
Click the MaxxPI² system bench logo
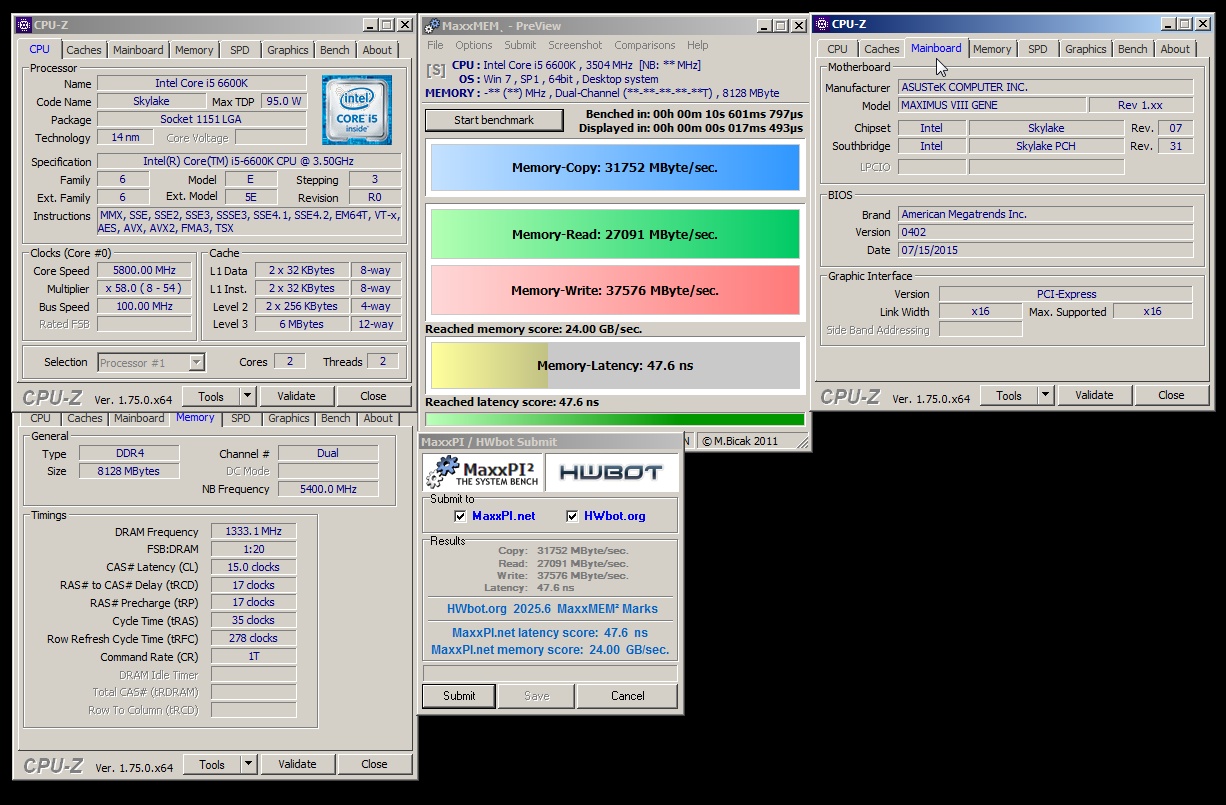coord(484,473)
